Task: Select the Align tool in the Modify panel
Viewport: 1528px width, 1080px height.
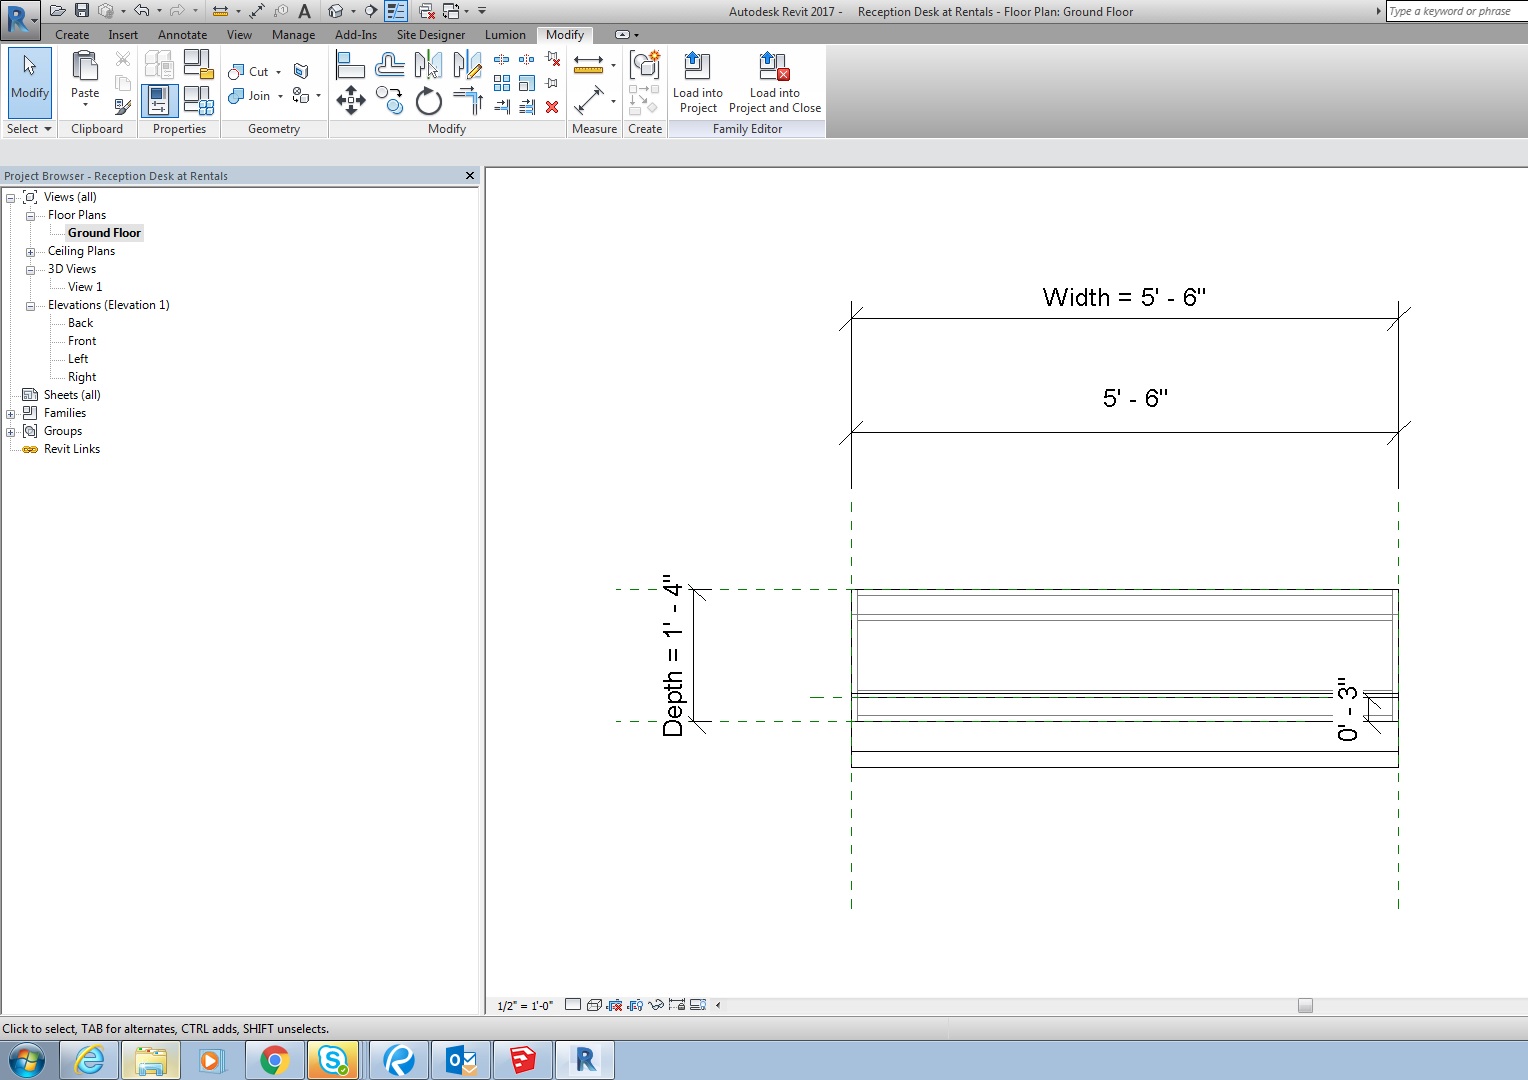Action: [x=350, y=63]
